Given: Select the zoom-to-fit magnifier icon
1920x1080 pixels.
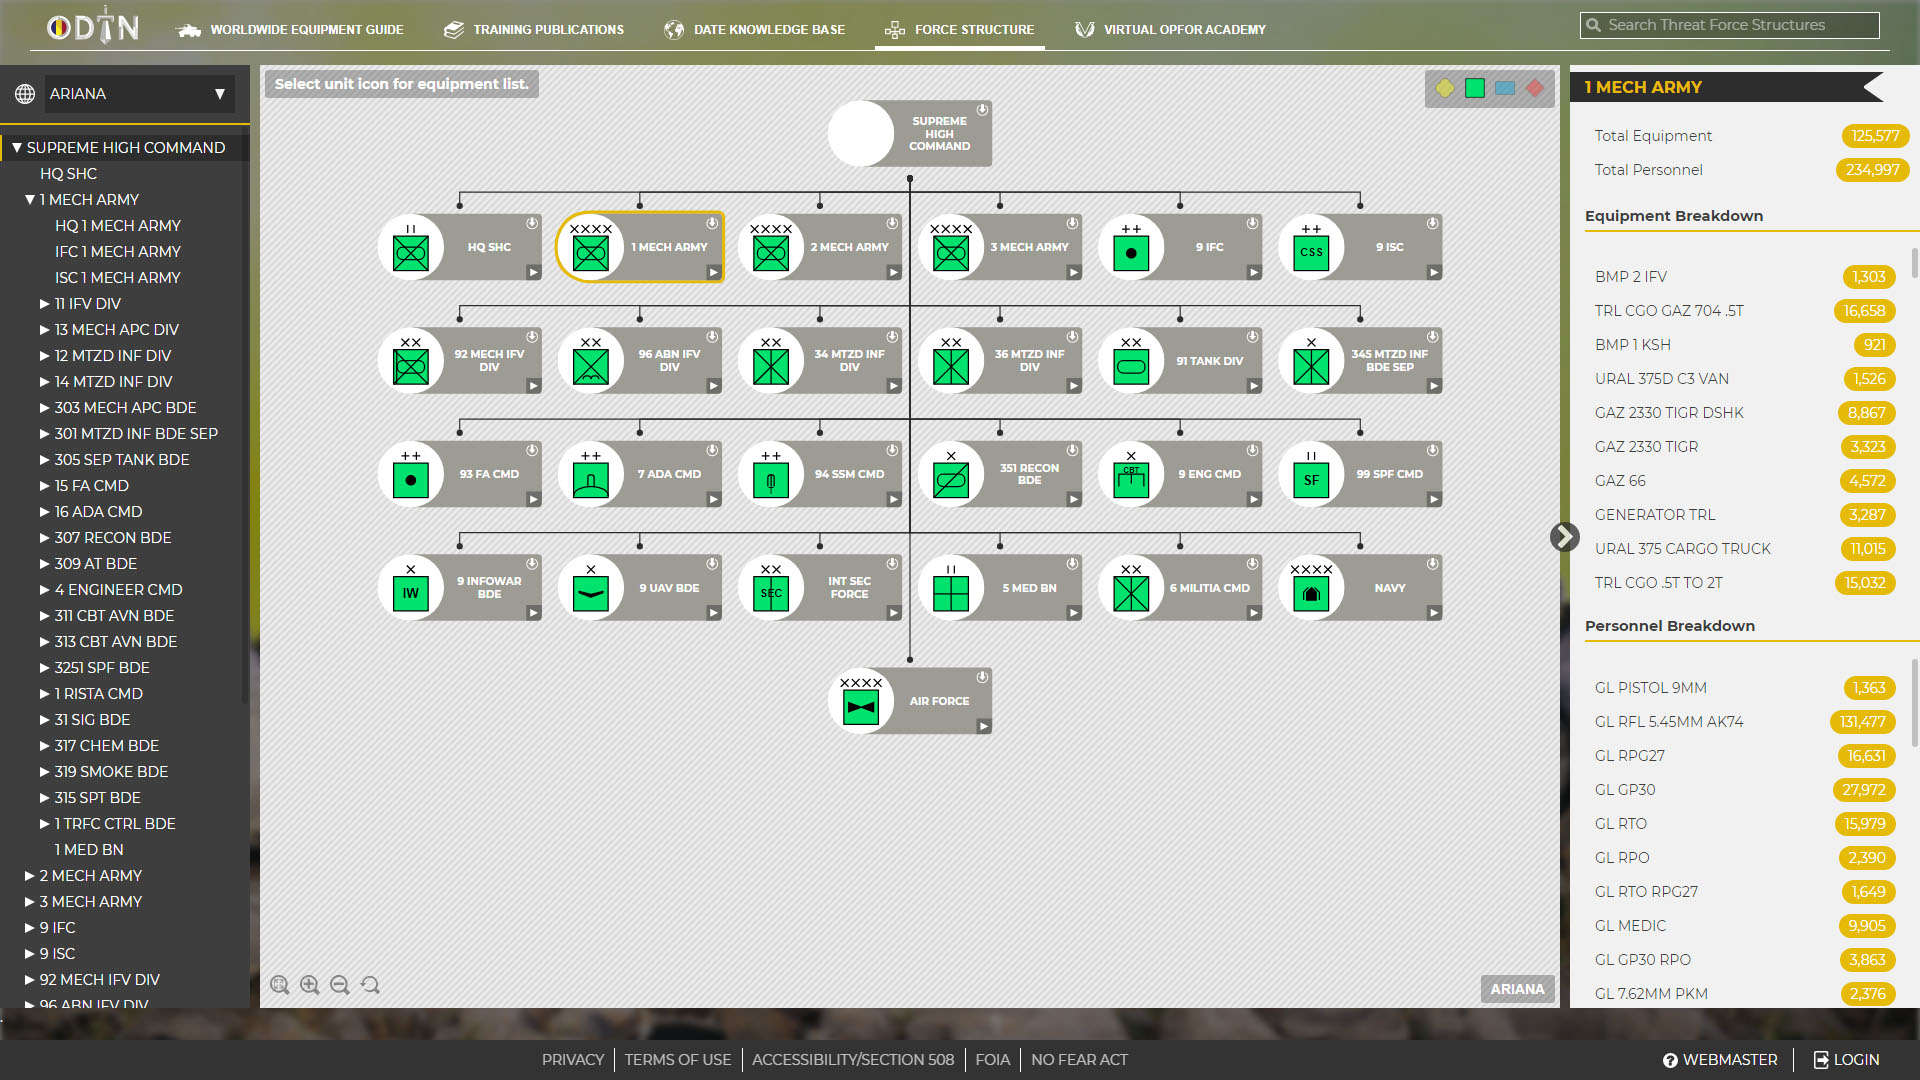Looking at the screenshot, I should (x=280, y=984).
